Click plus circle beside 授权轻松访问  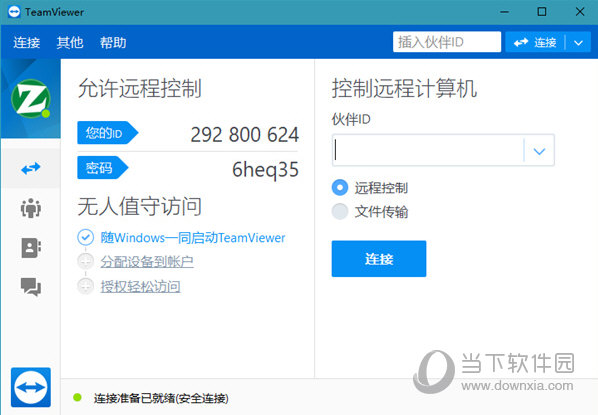[85, 286]
